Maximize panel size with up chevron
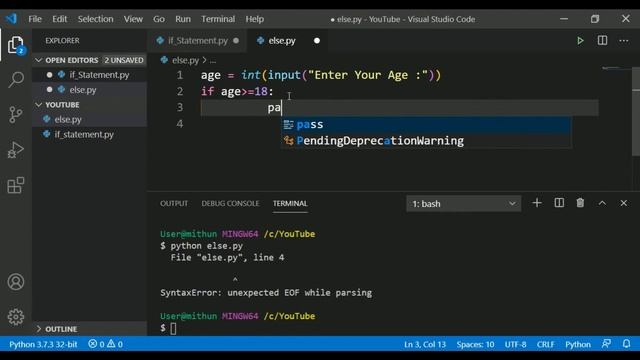Image resolution: width=640 pixels, height=360 pixels. coord(602,203)
